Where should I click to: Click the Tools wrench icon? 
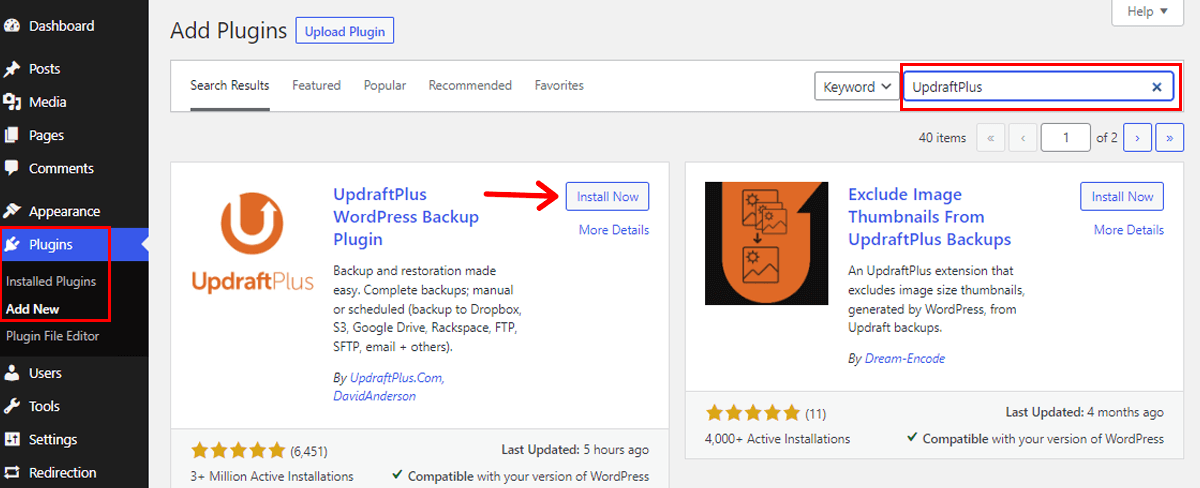[x=12, y=406]
